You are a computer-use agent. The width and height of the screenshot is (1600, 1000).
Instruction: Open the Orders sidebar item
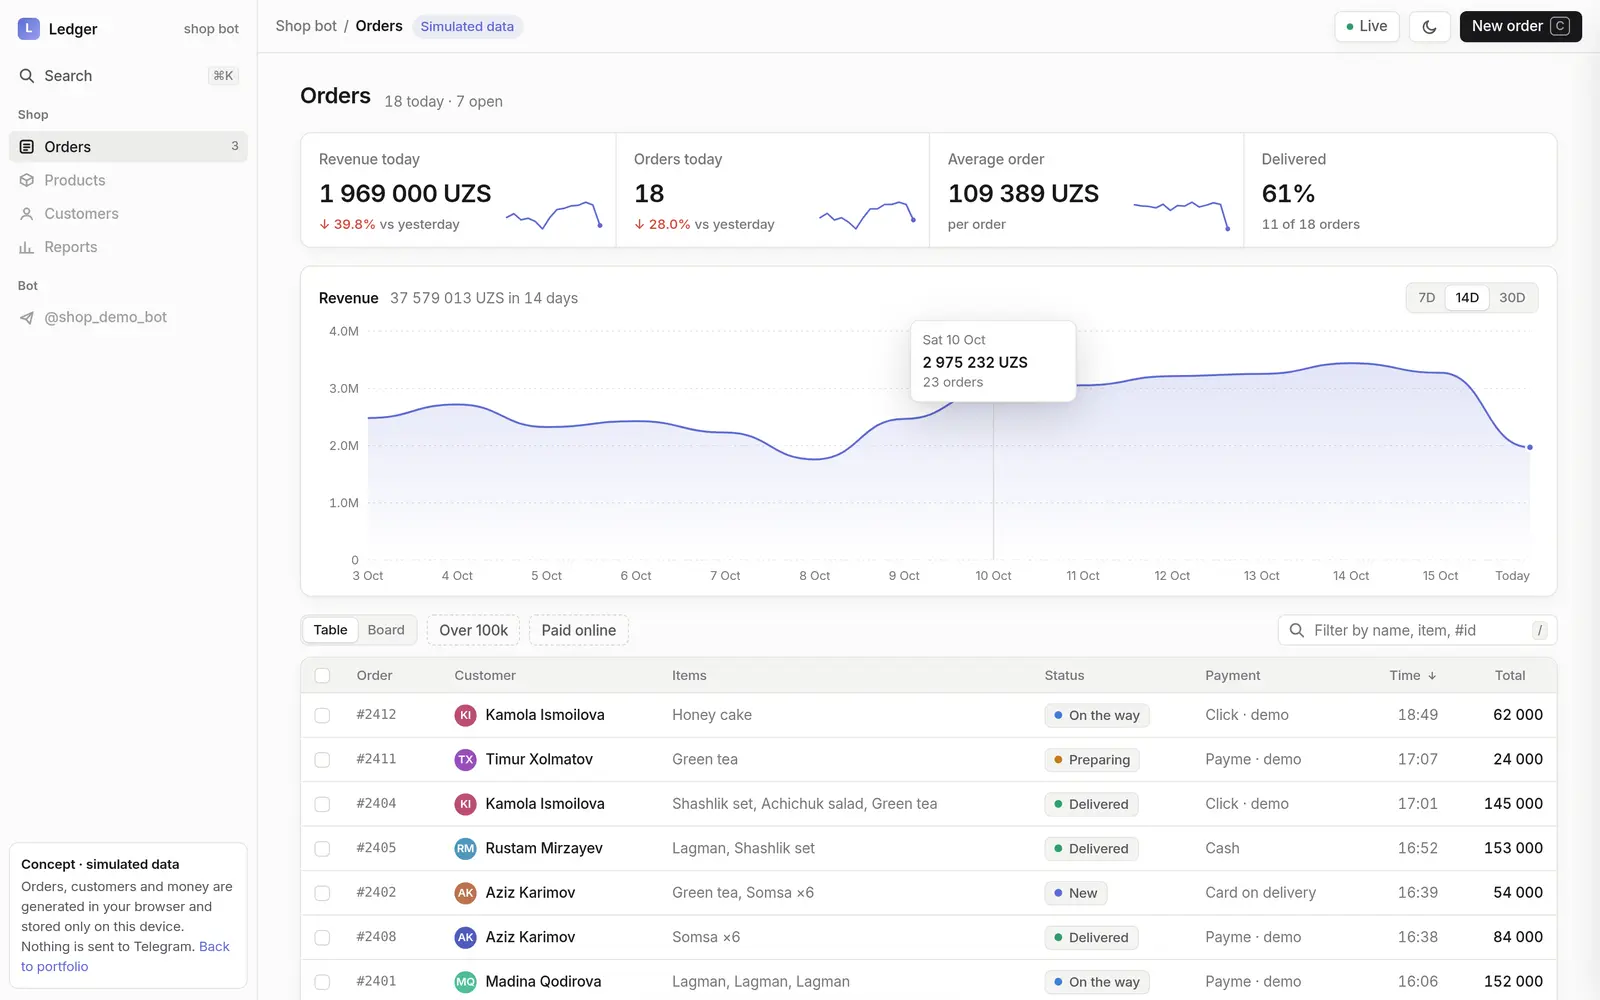[128, 147]
